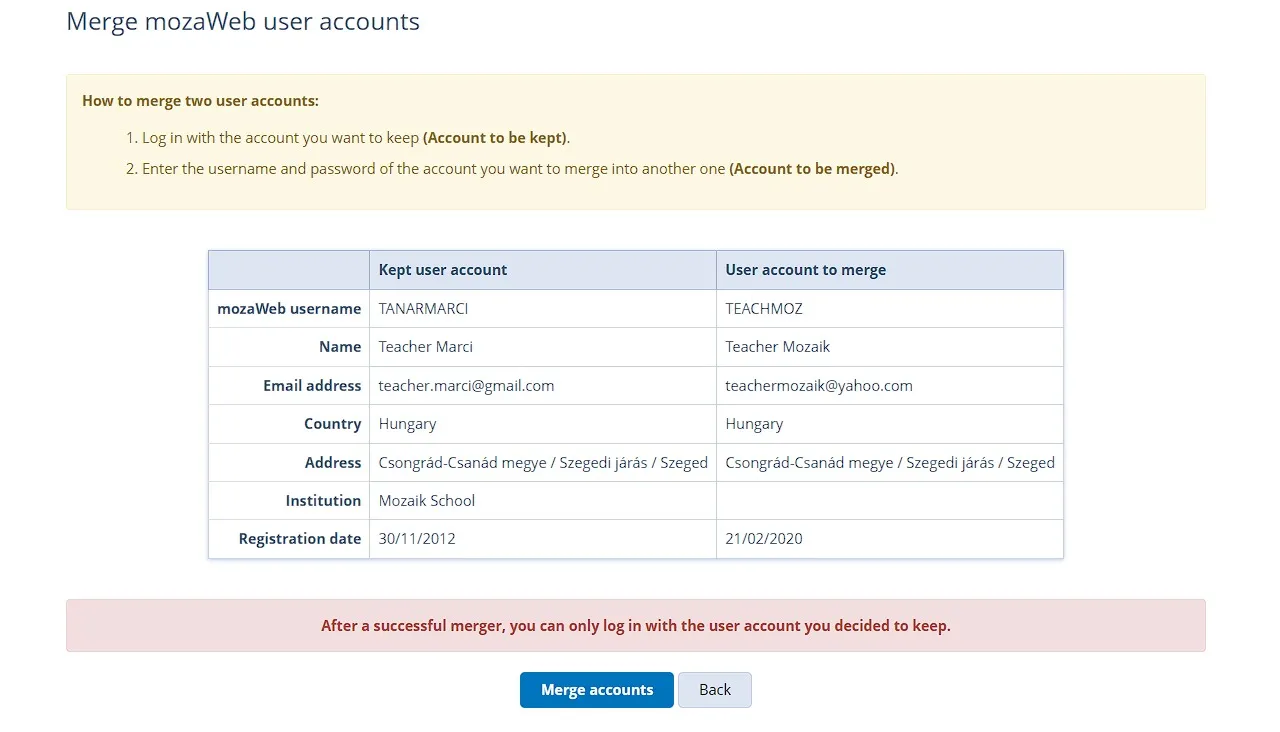Click the 'How to merge two user accounts' title
The image size is (1280, 732).
point(200,101)
